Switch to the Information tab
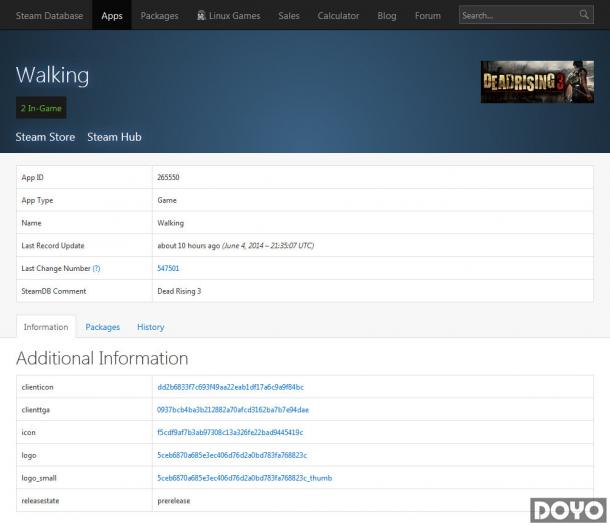The height and width of the screenshot is (526, 610). pyautogui.click(x=46, y=327)
